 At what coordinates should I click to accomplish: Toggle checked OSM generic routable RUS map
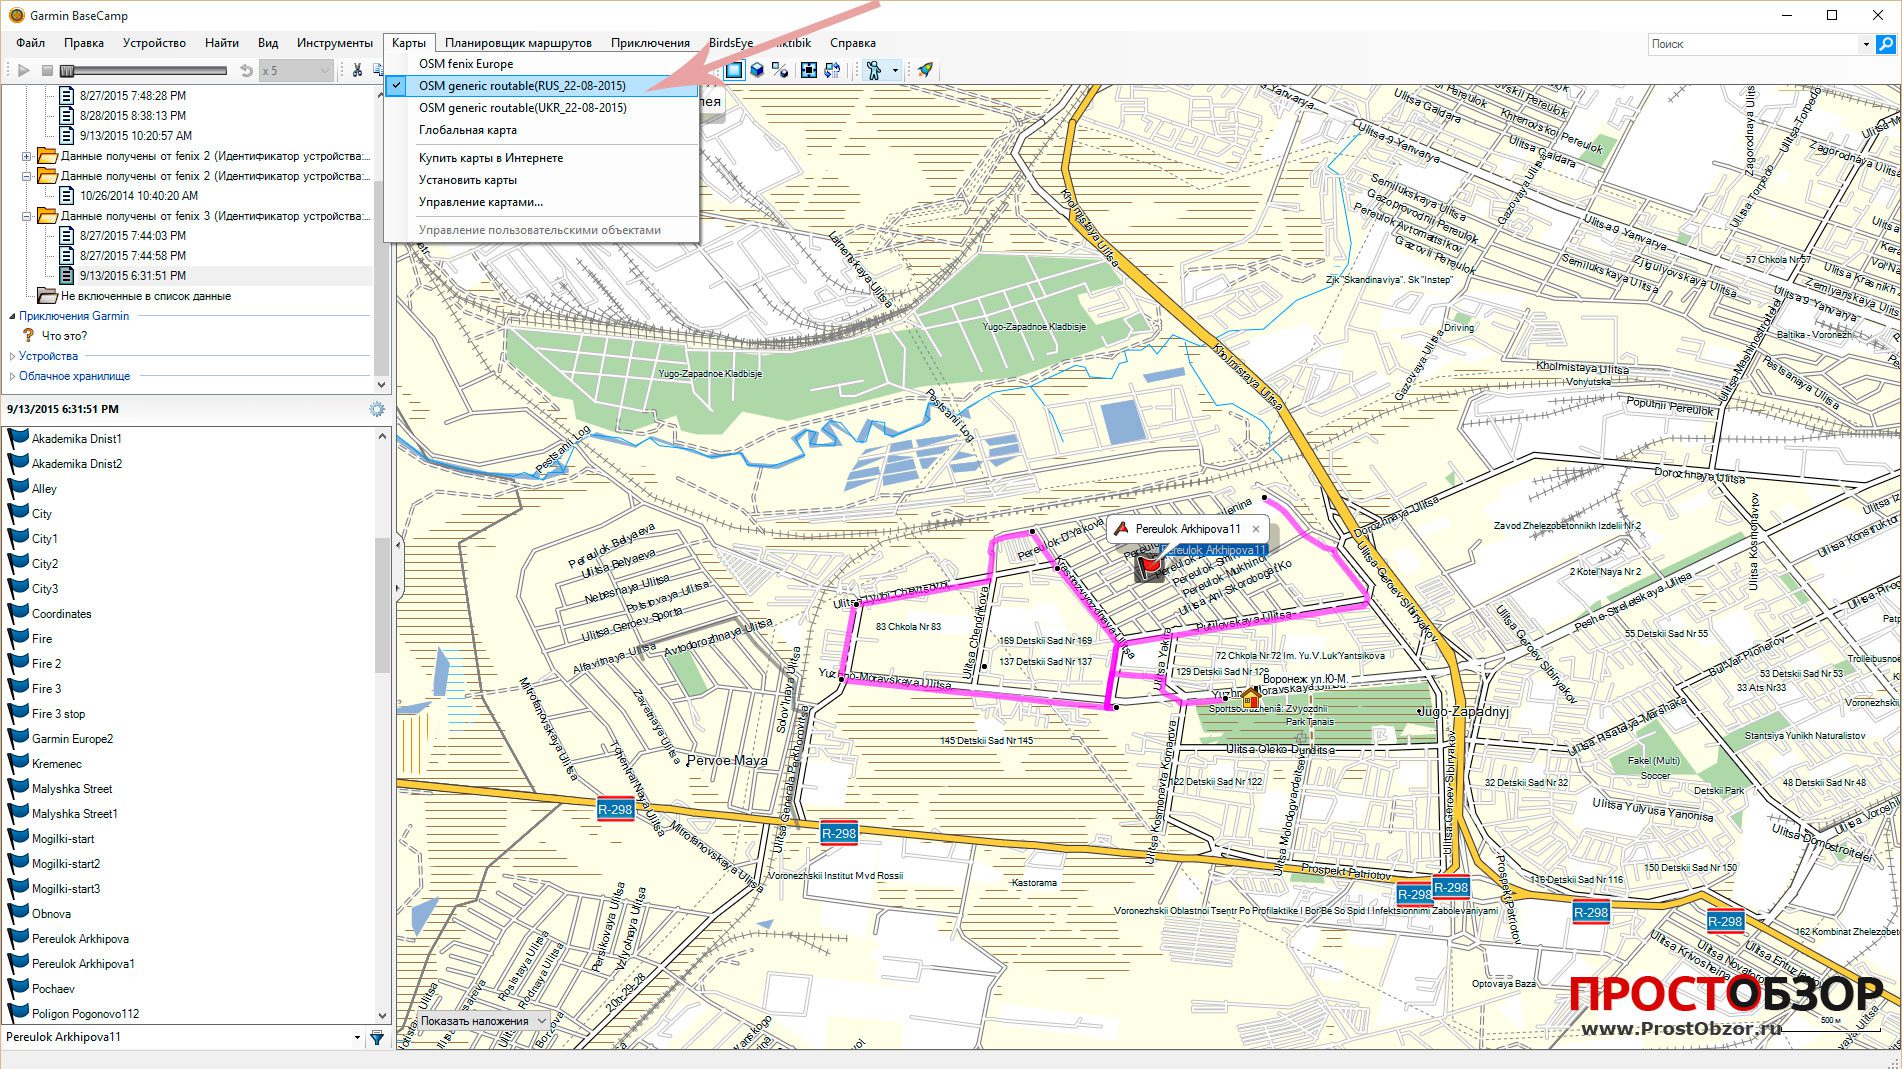pos(541,86)
